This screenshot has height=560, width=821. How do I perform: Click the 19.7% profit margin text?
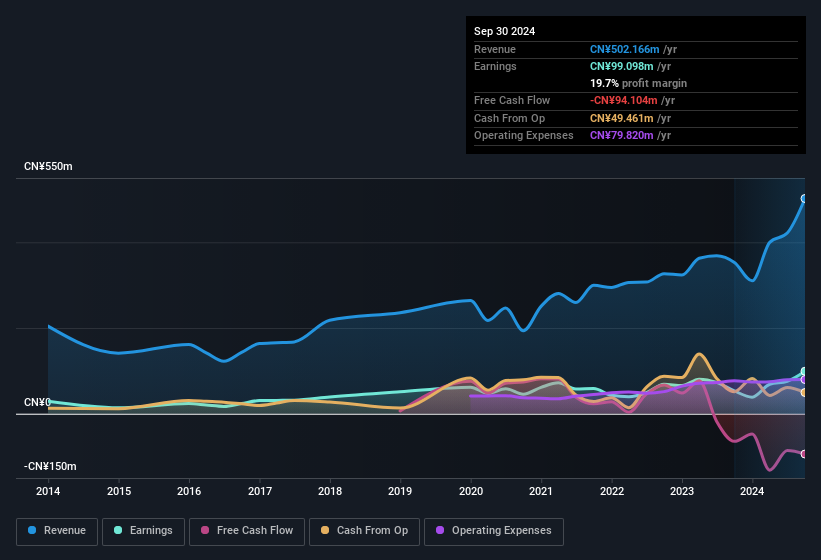click(638, 83)
